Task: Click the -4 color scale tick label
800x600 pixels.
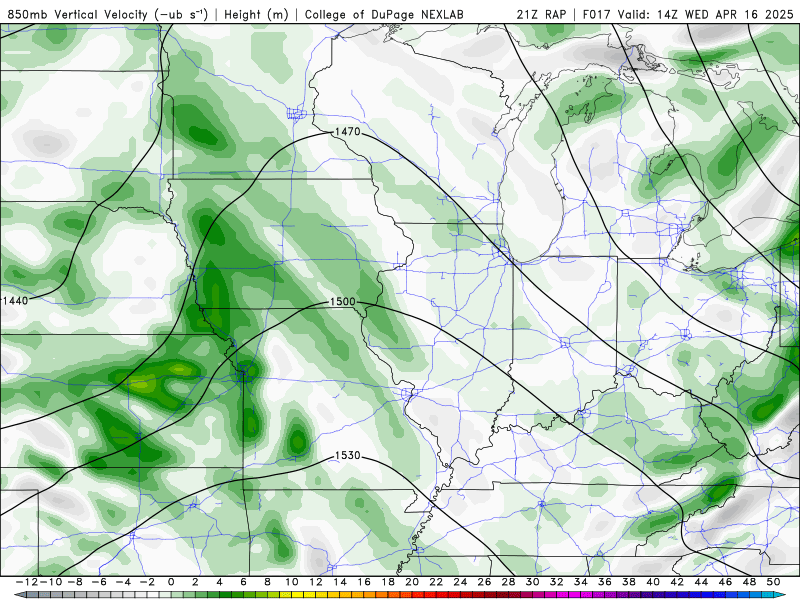Action: click(x=123, y=582)
